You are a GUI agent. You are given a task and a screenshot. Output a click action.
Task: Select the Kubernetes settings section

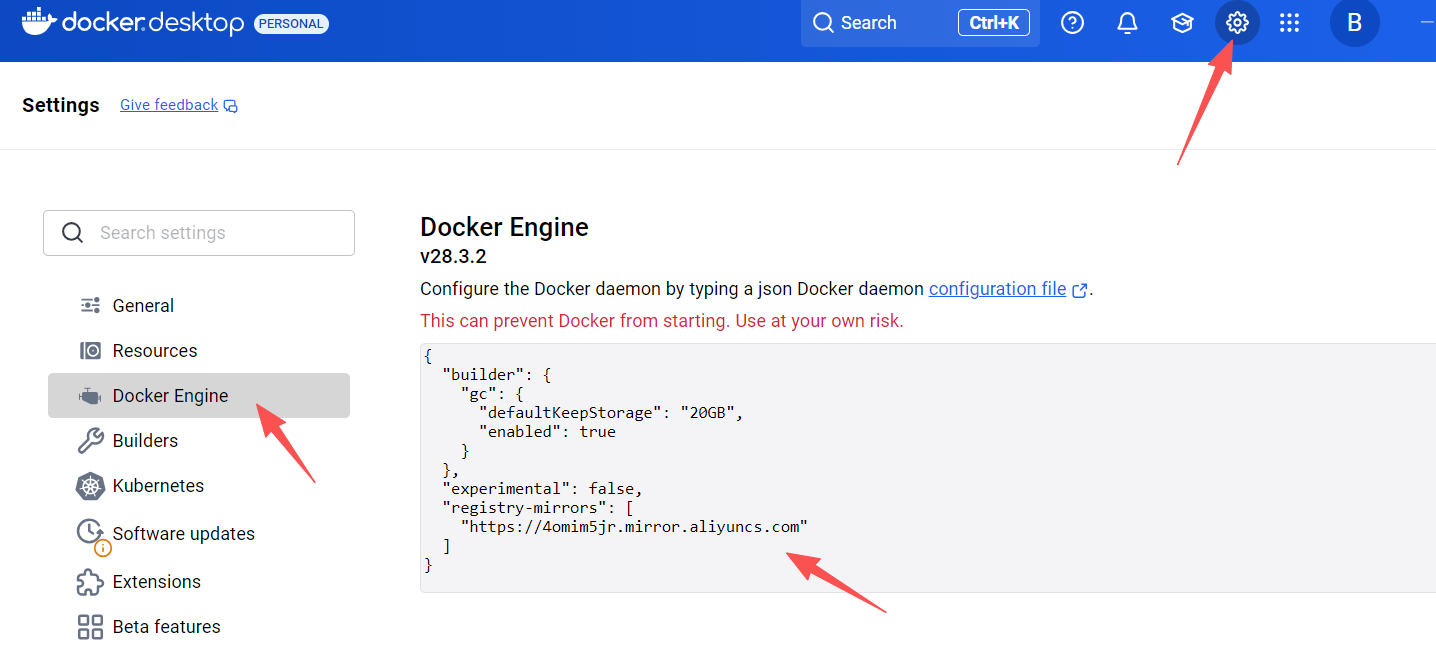coord(199,486)
